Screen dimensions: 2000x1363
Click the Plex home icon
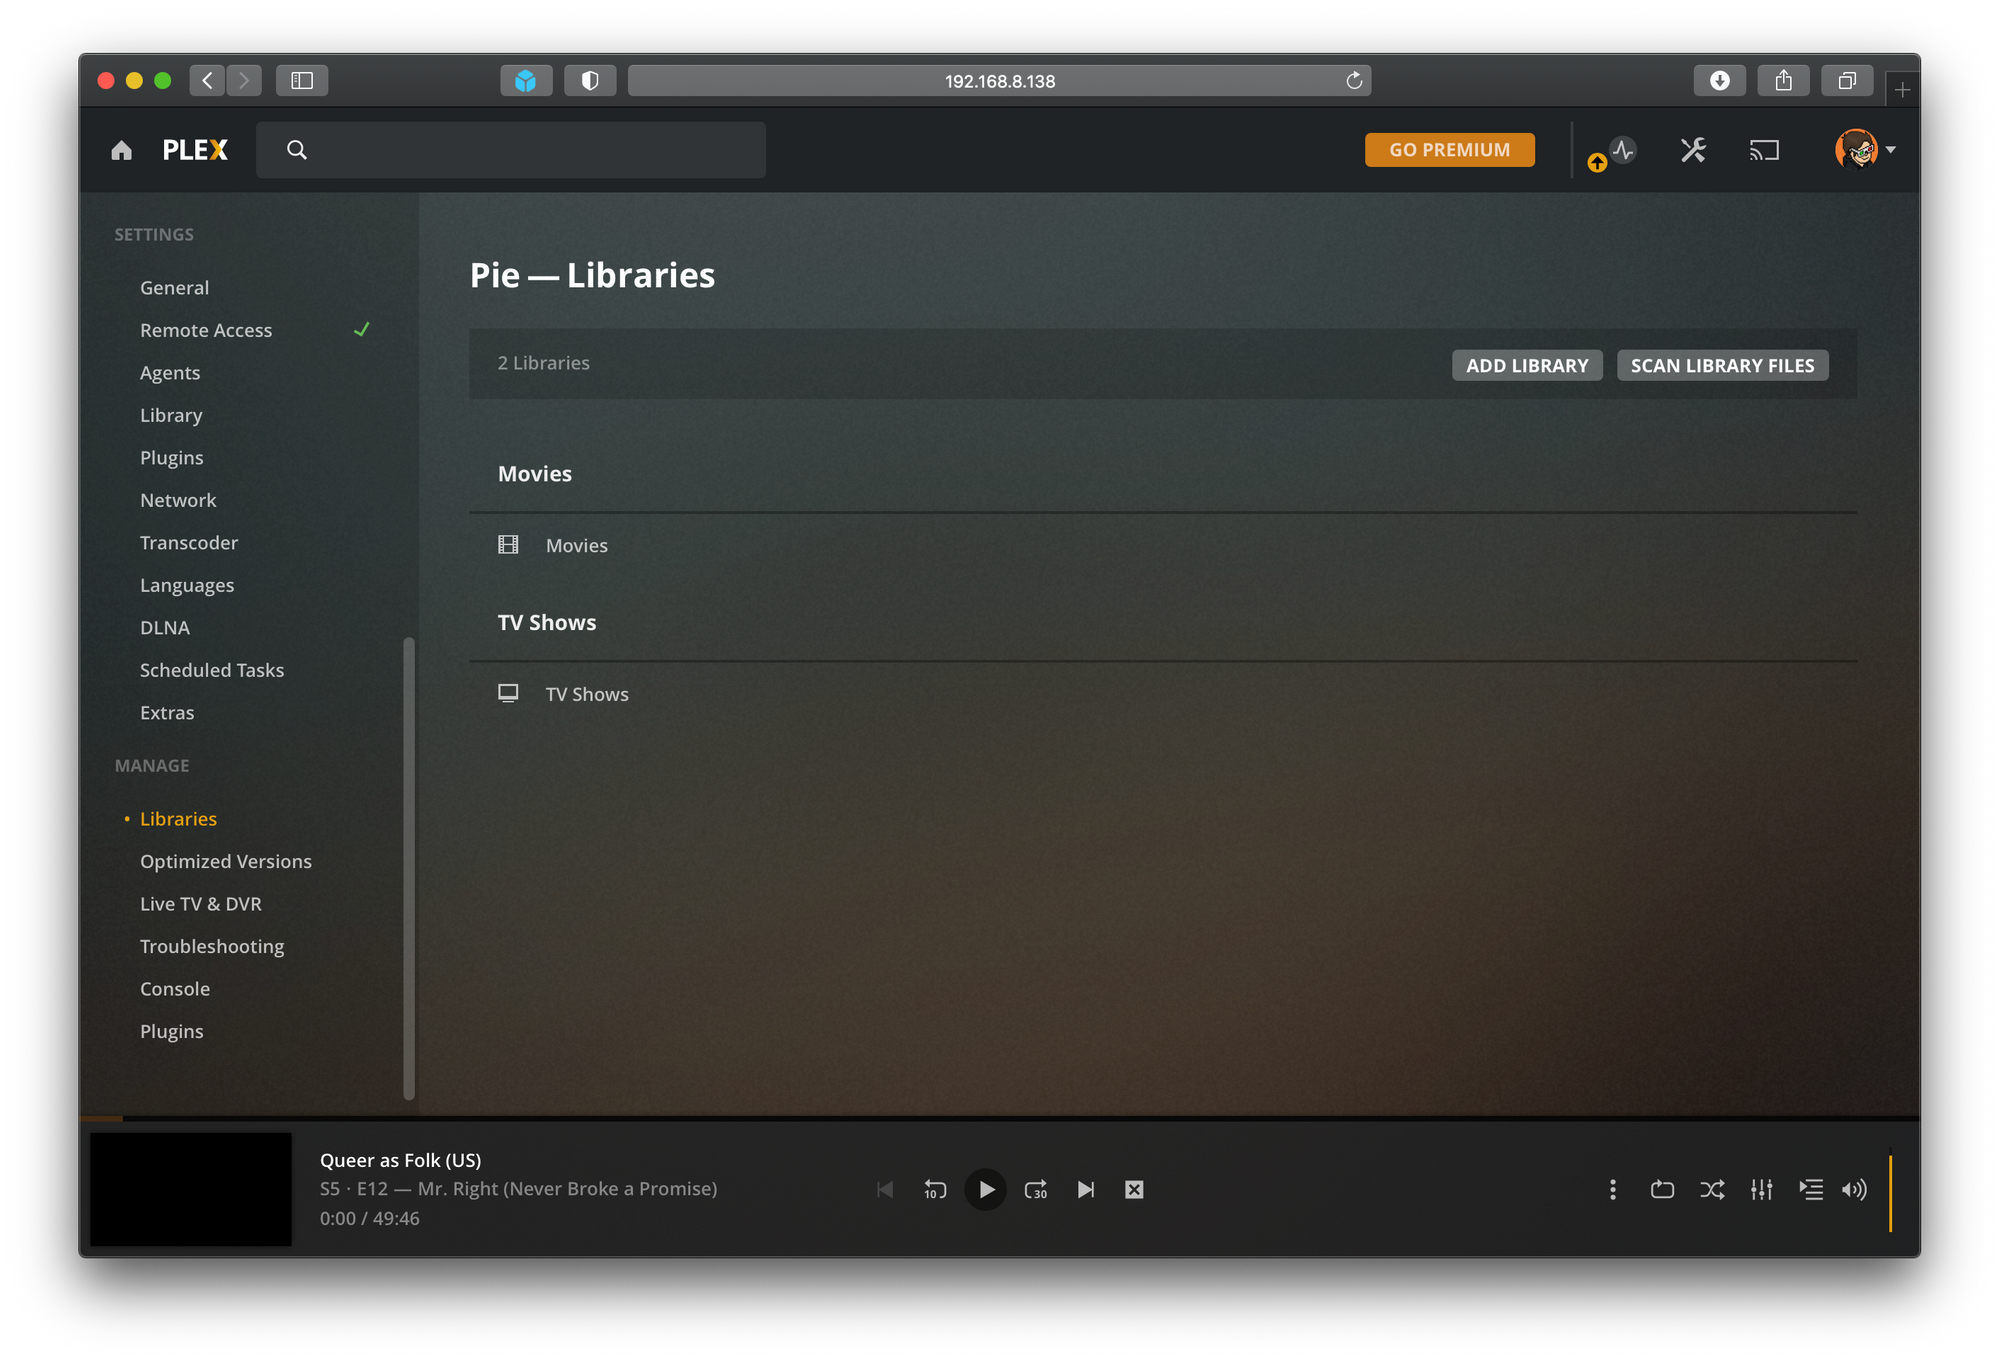pyautogui.click(x=121, y=150)
